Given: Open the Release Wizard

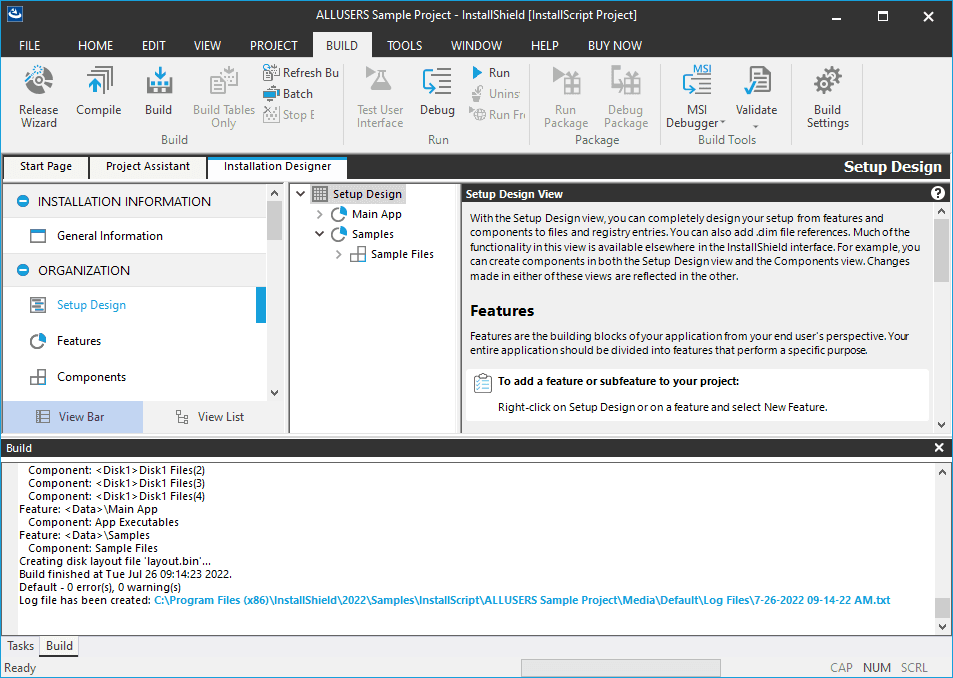Looking at the screenshot, I should point(38,81).
